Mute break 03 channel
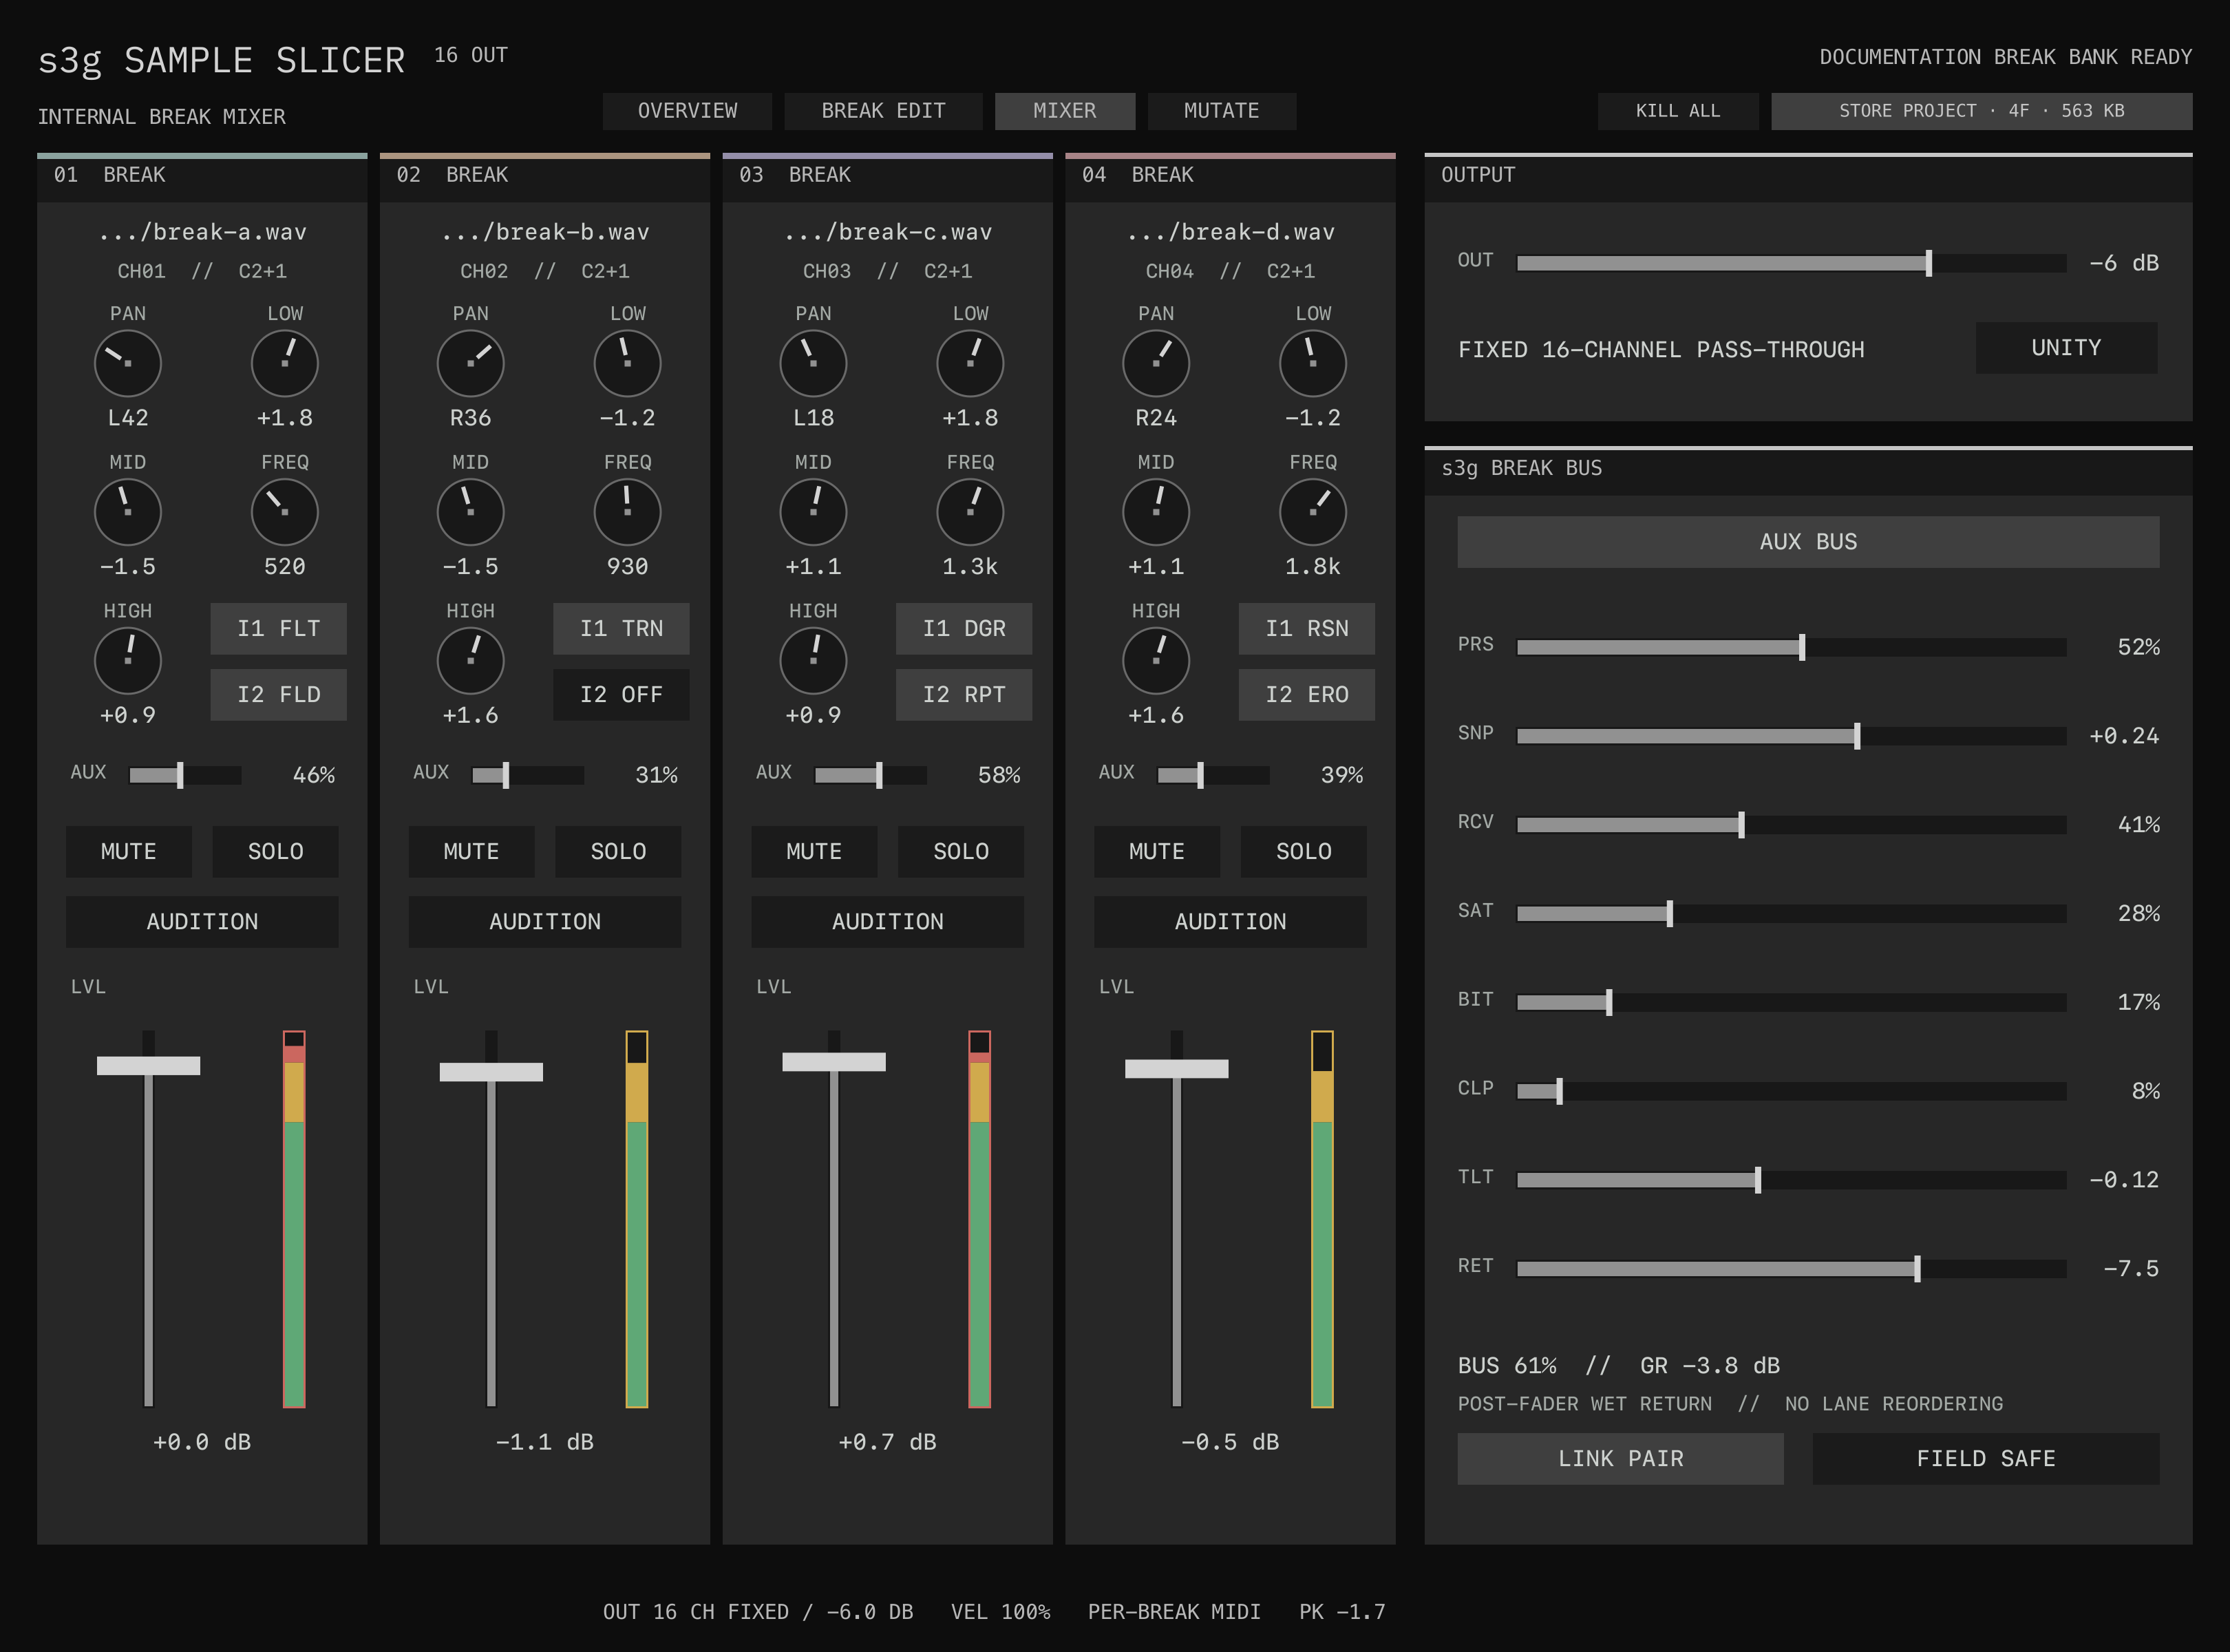 pos(814,852)
